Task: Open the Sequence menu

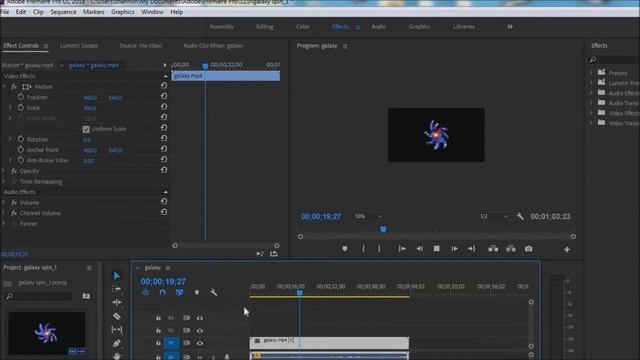Action: pos(63,12)
